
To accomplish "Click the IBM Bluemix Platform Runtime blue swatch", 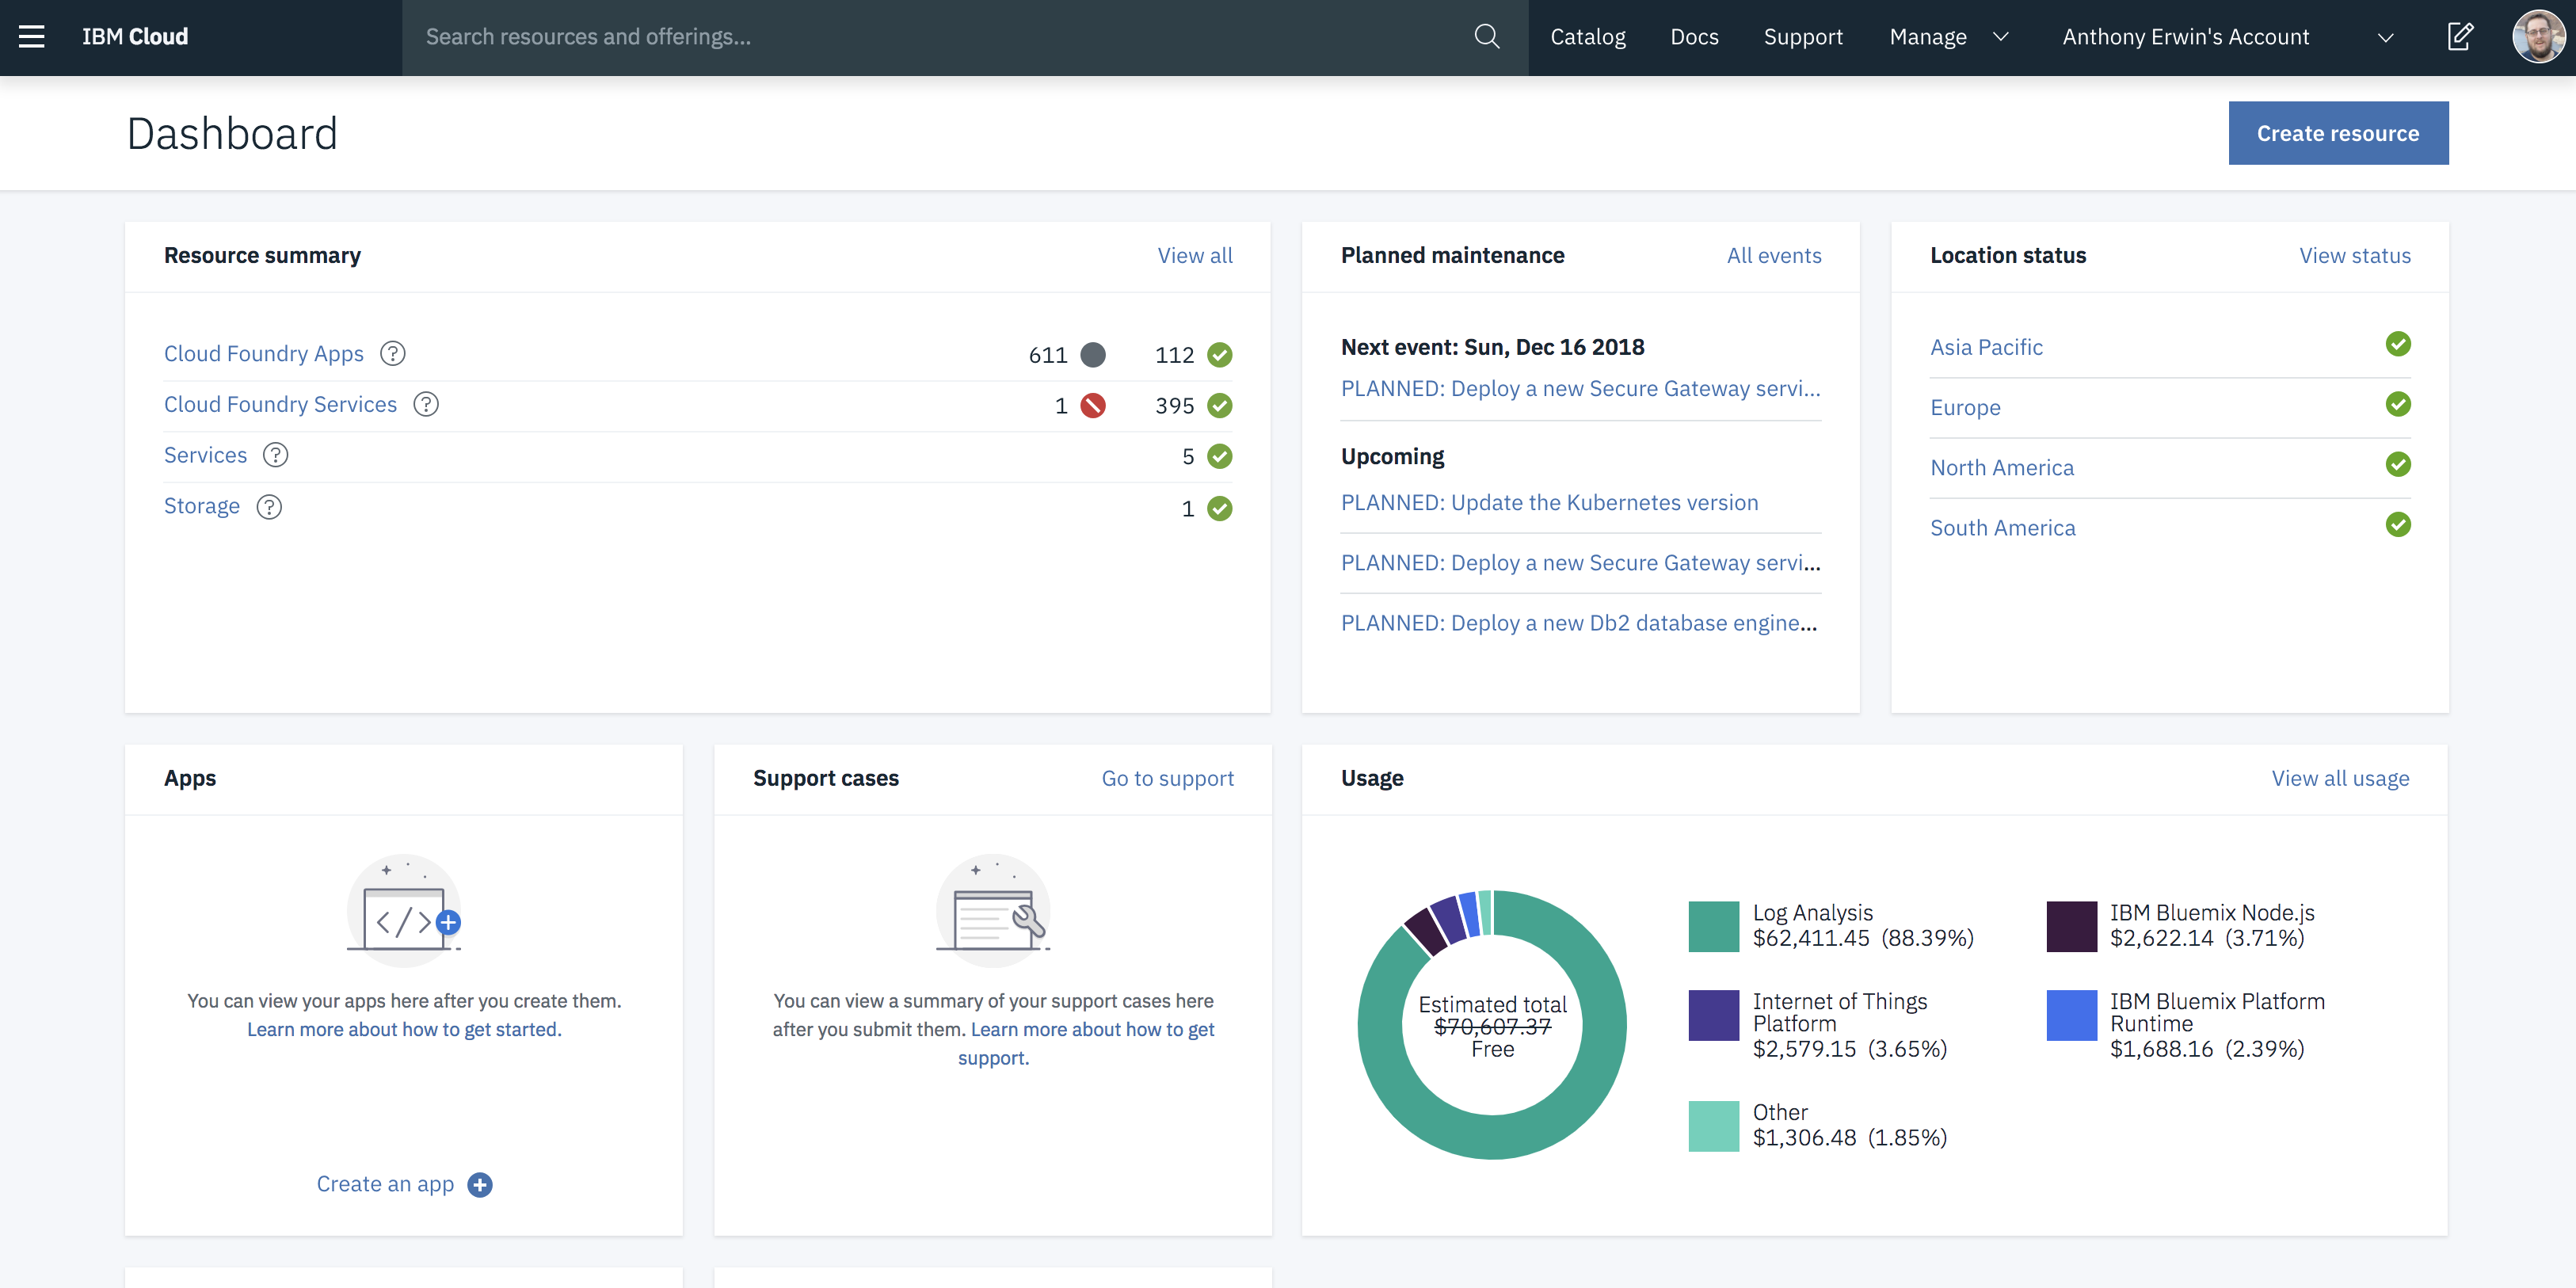I will pos(2072,1016).
